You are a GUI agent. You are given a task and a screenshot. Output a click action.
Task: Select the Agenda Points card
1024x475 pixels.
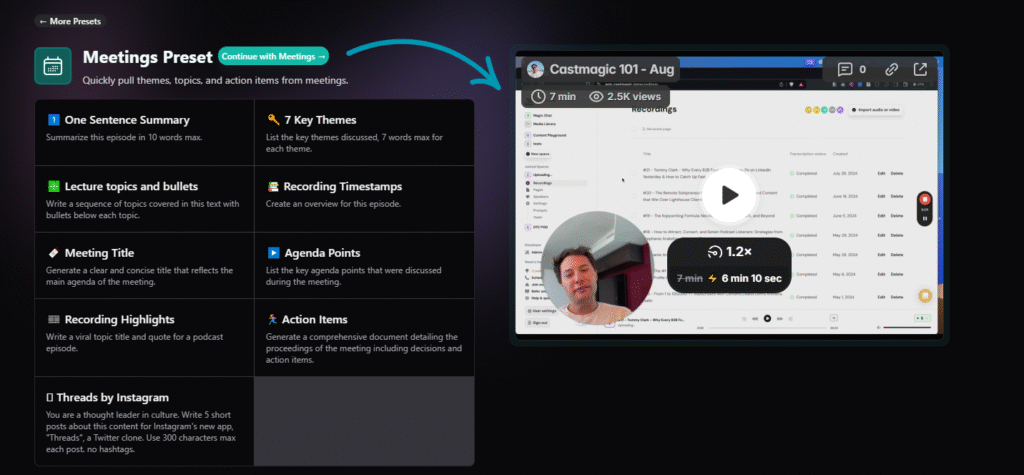tap(364, 265)
